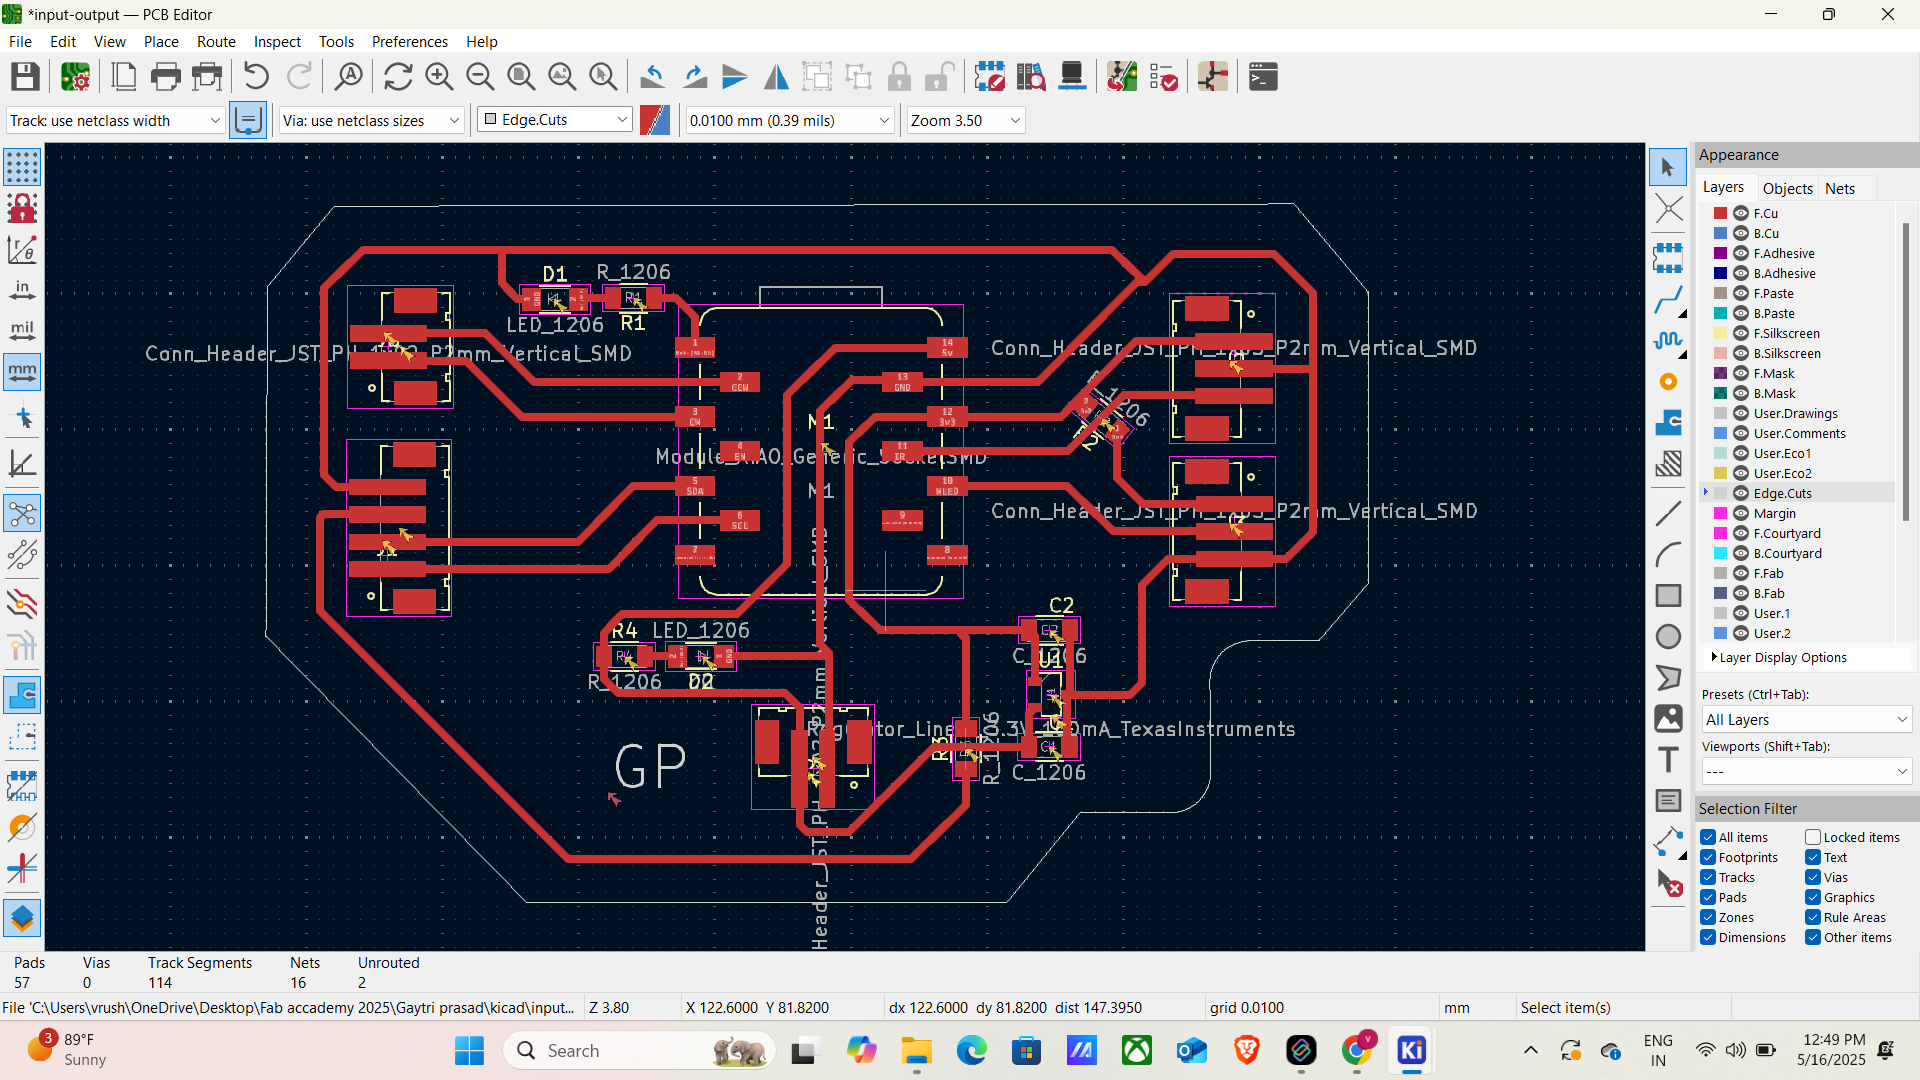
Task: Open the Design Rules Checker icon
Action: pyautogui.click(x=1164, y=77)
